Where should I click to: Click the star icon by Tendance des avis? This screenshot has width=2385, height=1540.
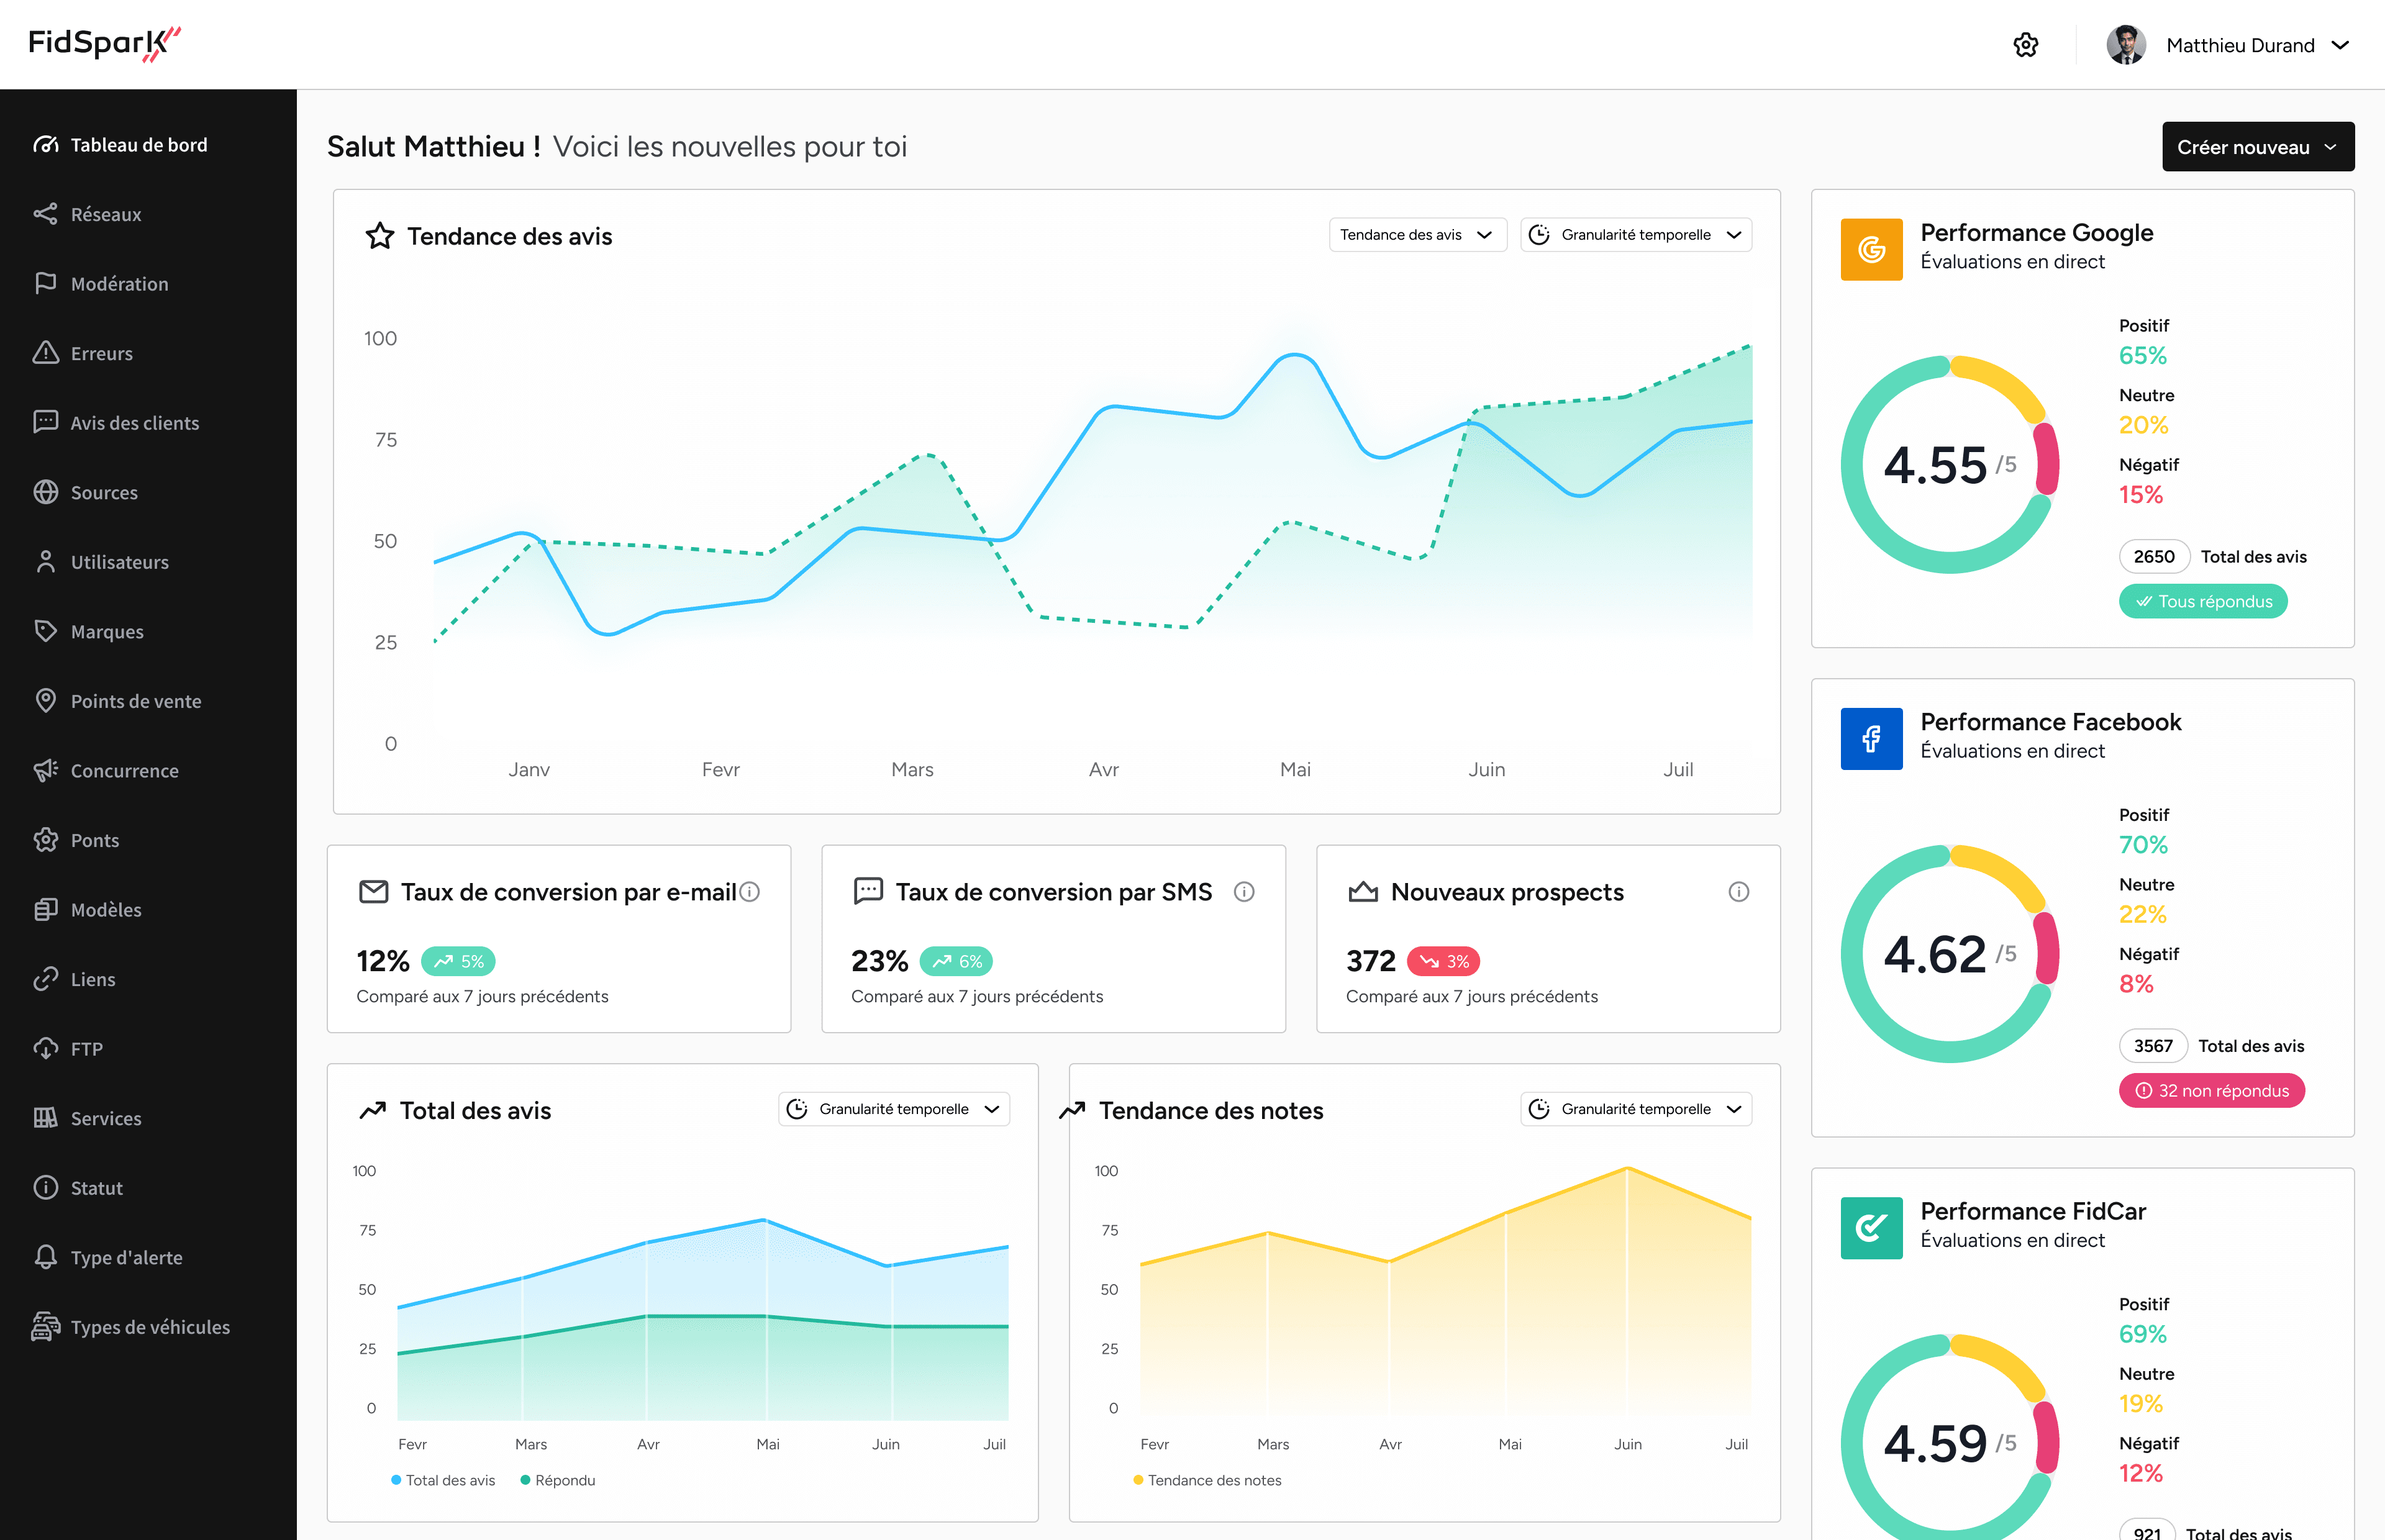pyautogui.click(x=380, y=236)
